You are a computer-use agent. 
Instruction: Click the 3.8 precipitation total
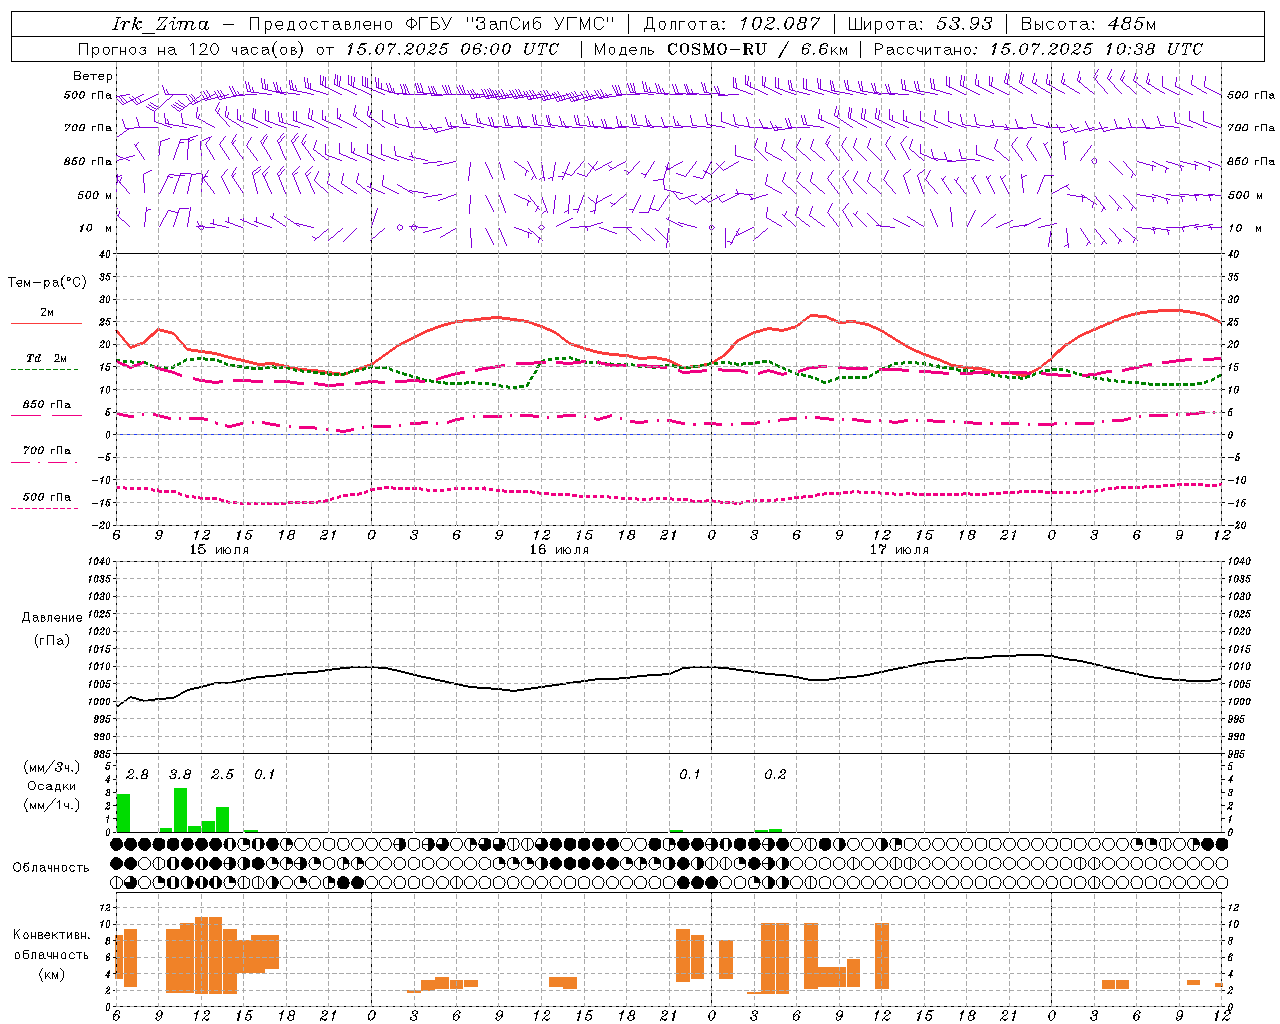(x=180, y=774)
